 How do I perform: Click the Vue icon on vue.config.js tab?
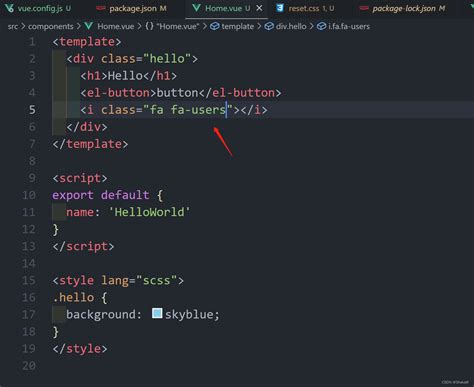point(10,8)
